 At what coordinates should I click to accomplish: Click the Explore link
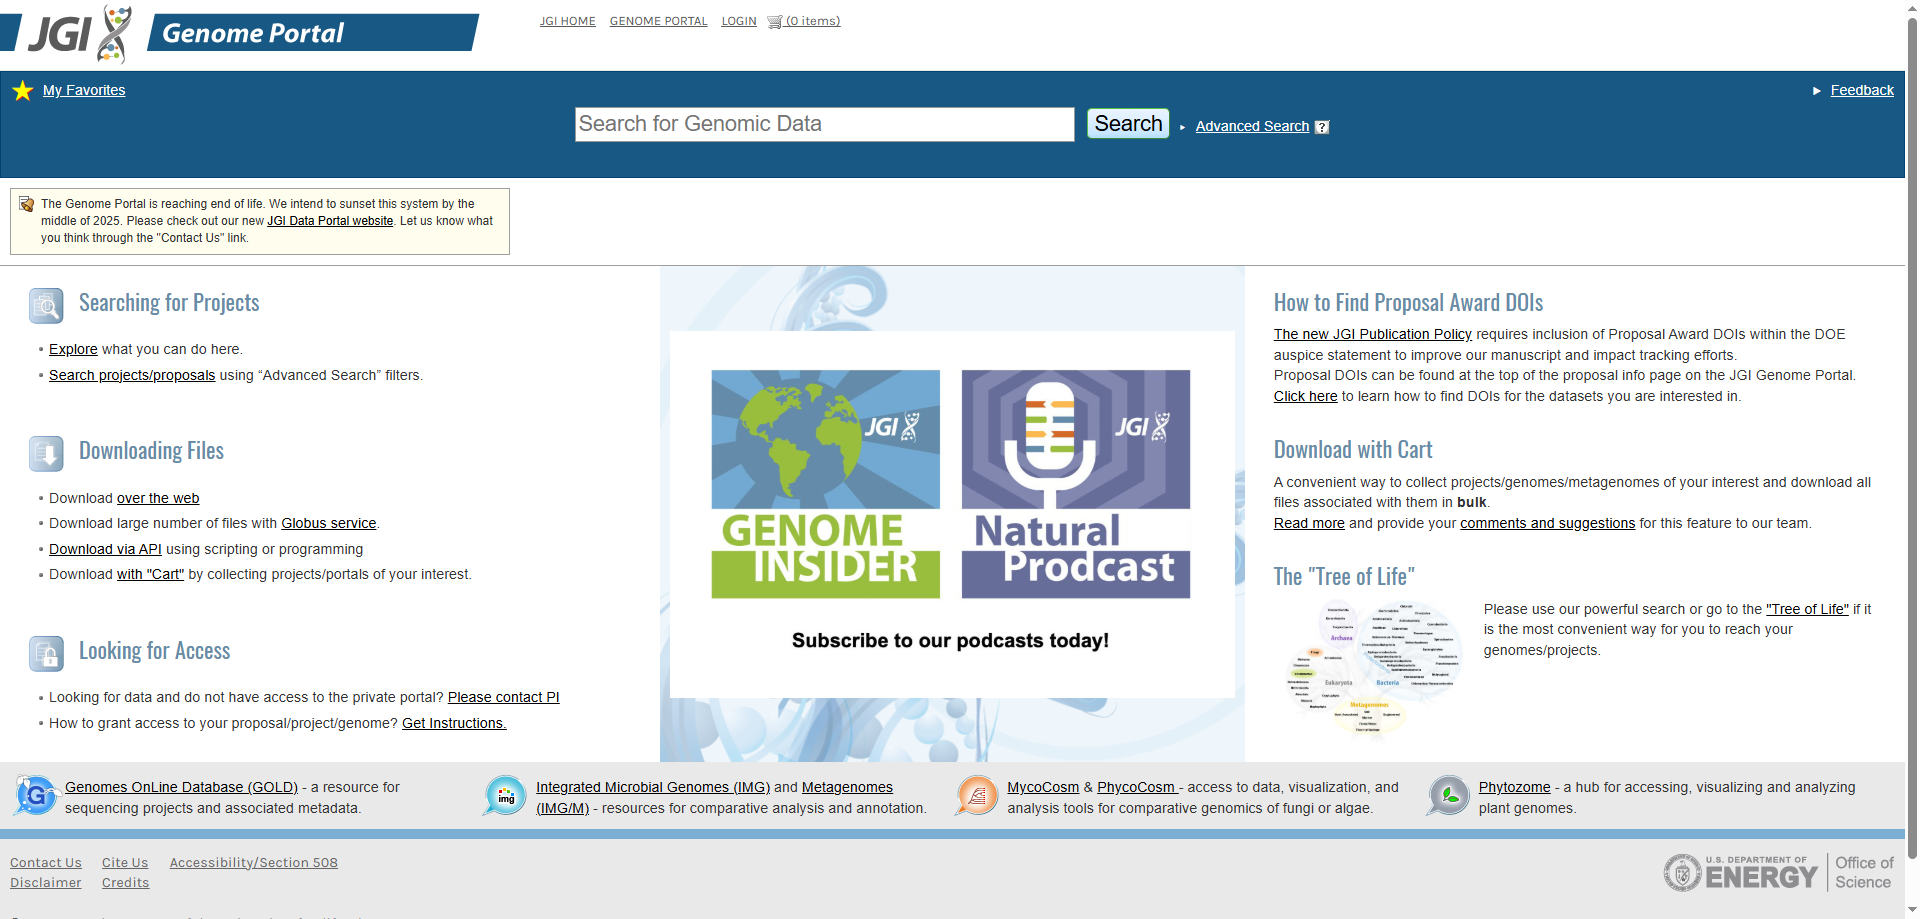coord(73,349)
